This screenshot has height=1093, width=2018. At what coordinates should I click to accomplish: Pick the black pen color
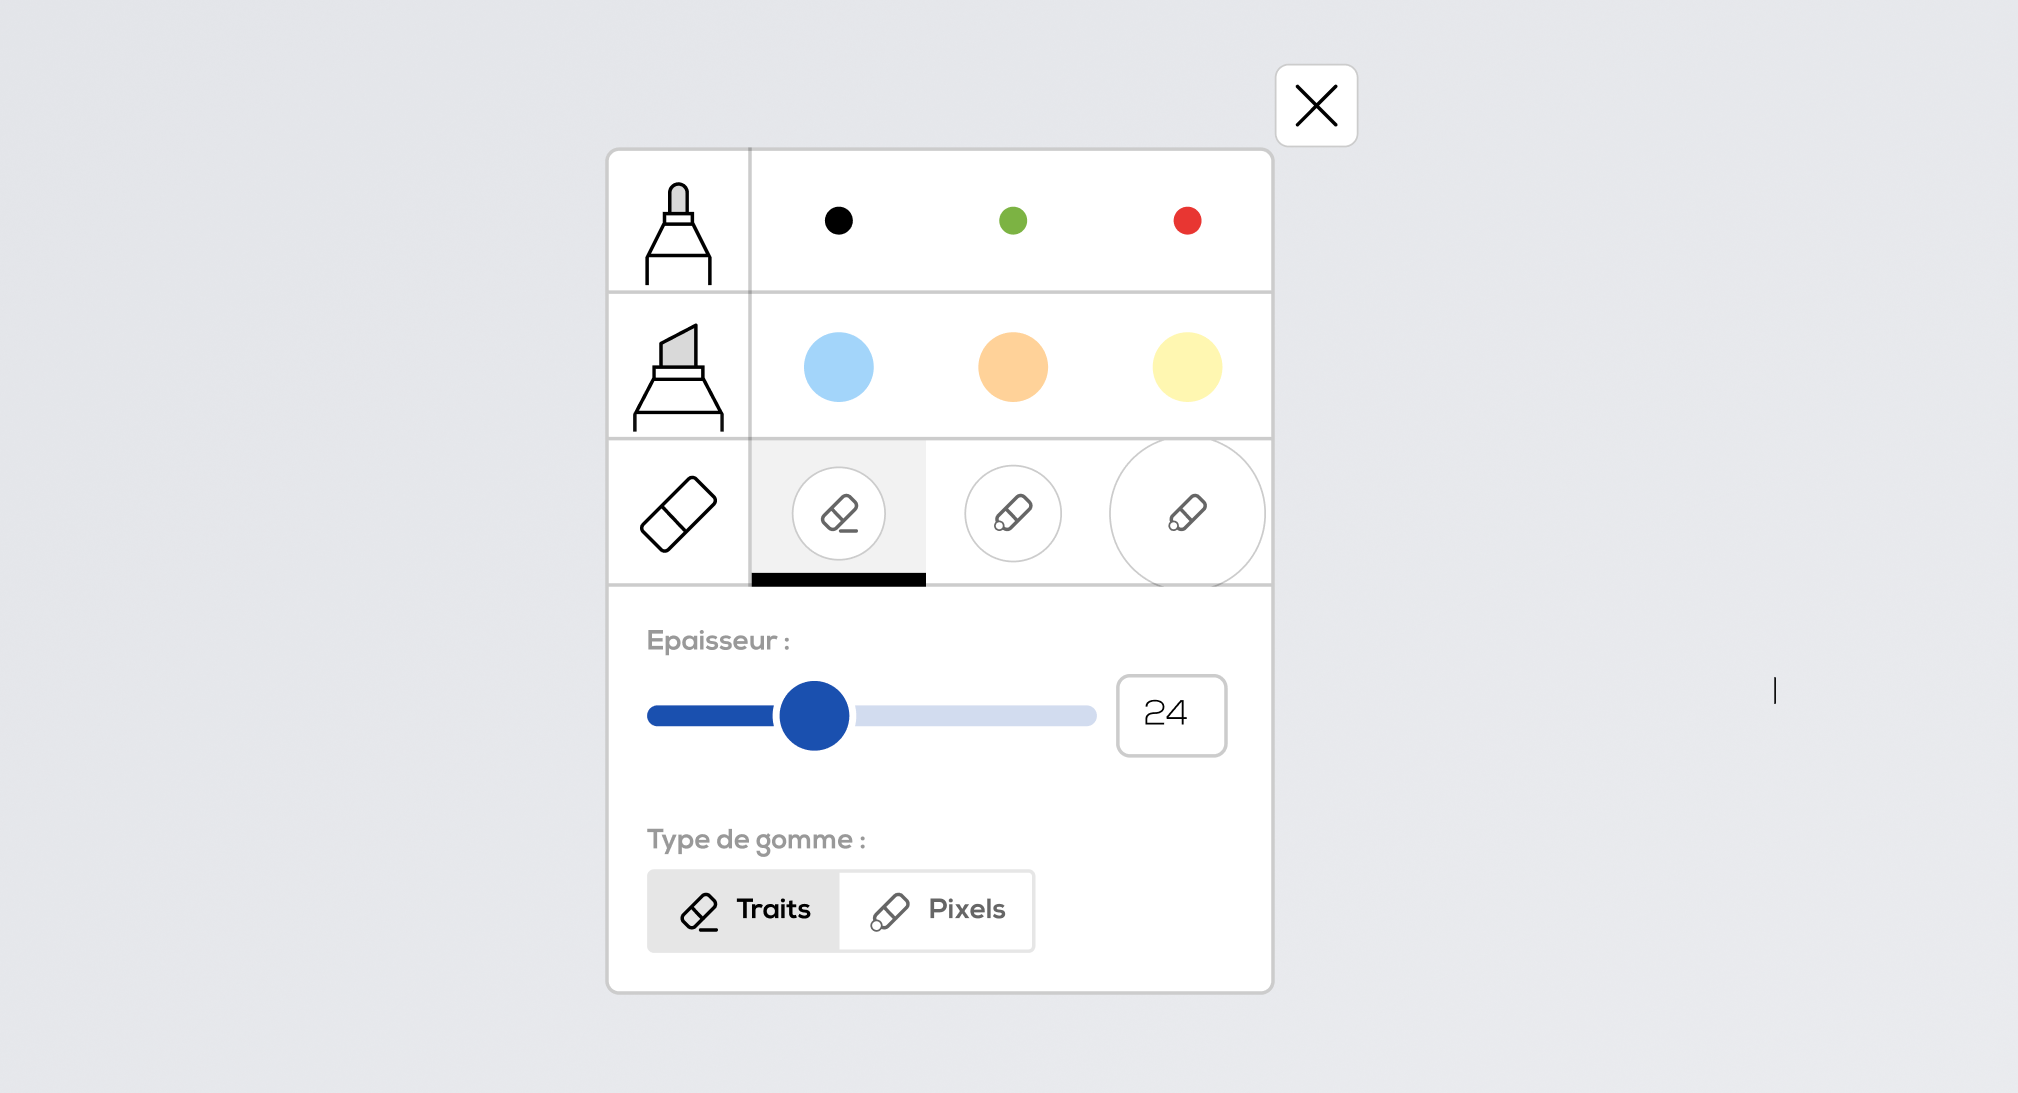click(838, 221)
